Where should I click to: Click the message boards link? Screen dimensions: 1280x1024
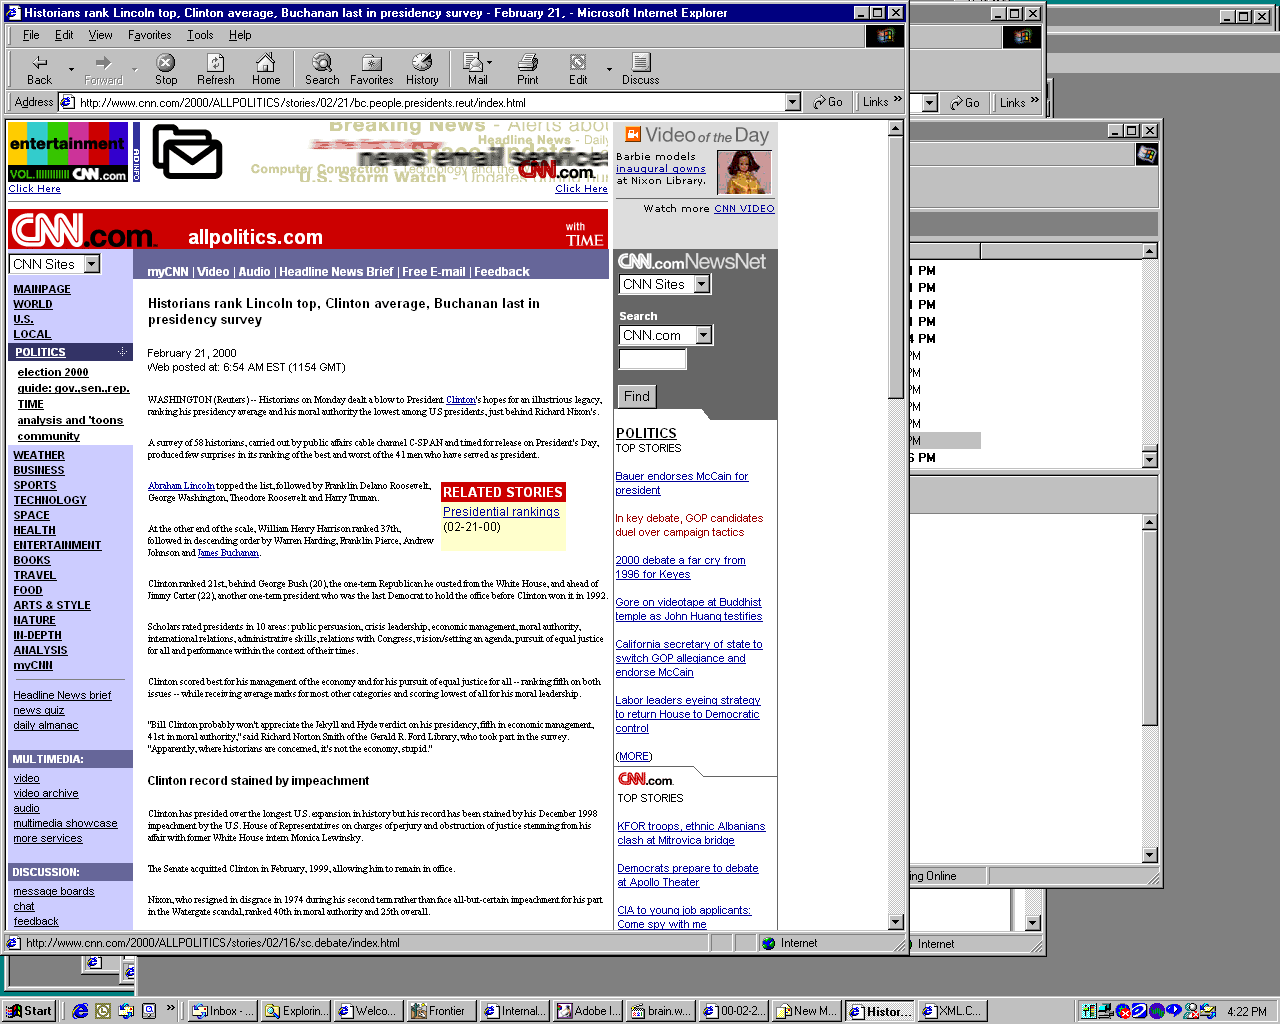(x=54, y=892)
